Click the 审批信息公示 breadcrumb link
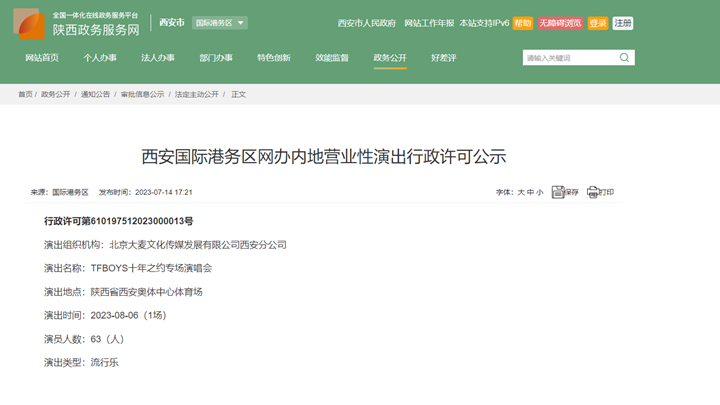Image resolution: width=720 pixels, height=405 pixels. coord(142,94)
